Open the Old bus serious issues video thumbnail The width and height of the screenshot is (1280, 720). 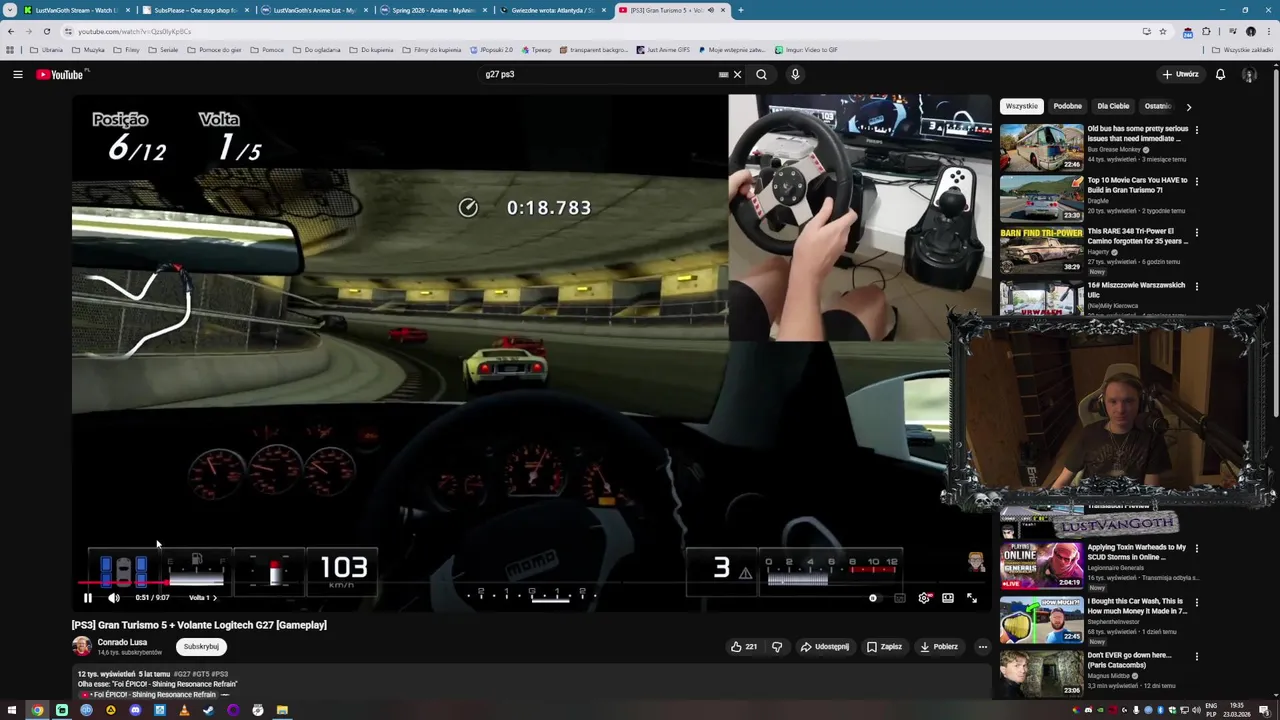(x=1041, y=147)
